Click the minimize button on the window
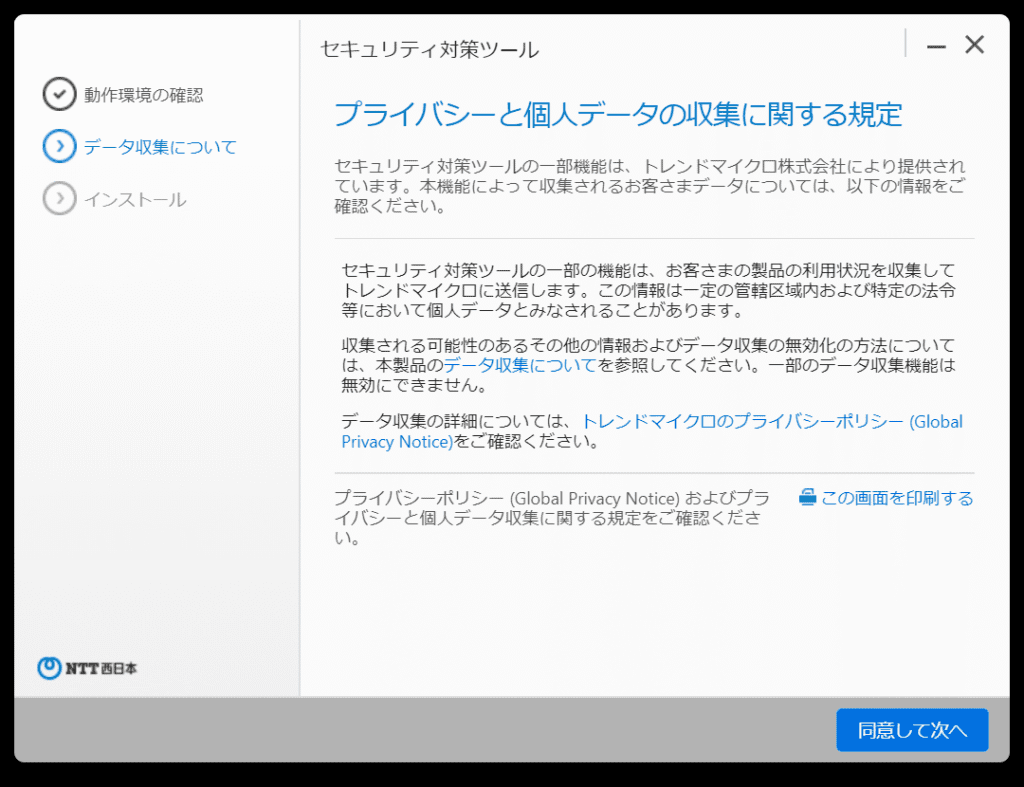The height and width of the screenshot is (787, 1024). tap(935, 45)
